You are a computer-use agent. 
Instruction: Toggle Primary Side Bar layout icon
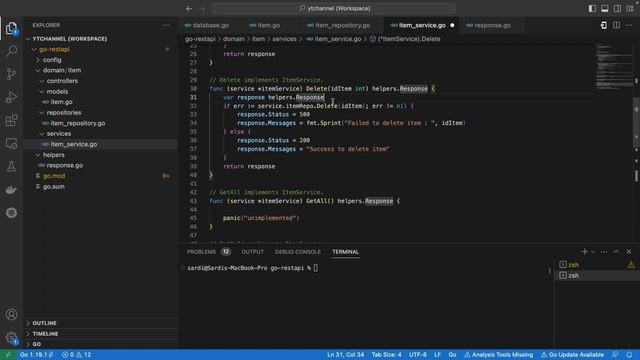point(592,9)
